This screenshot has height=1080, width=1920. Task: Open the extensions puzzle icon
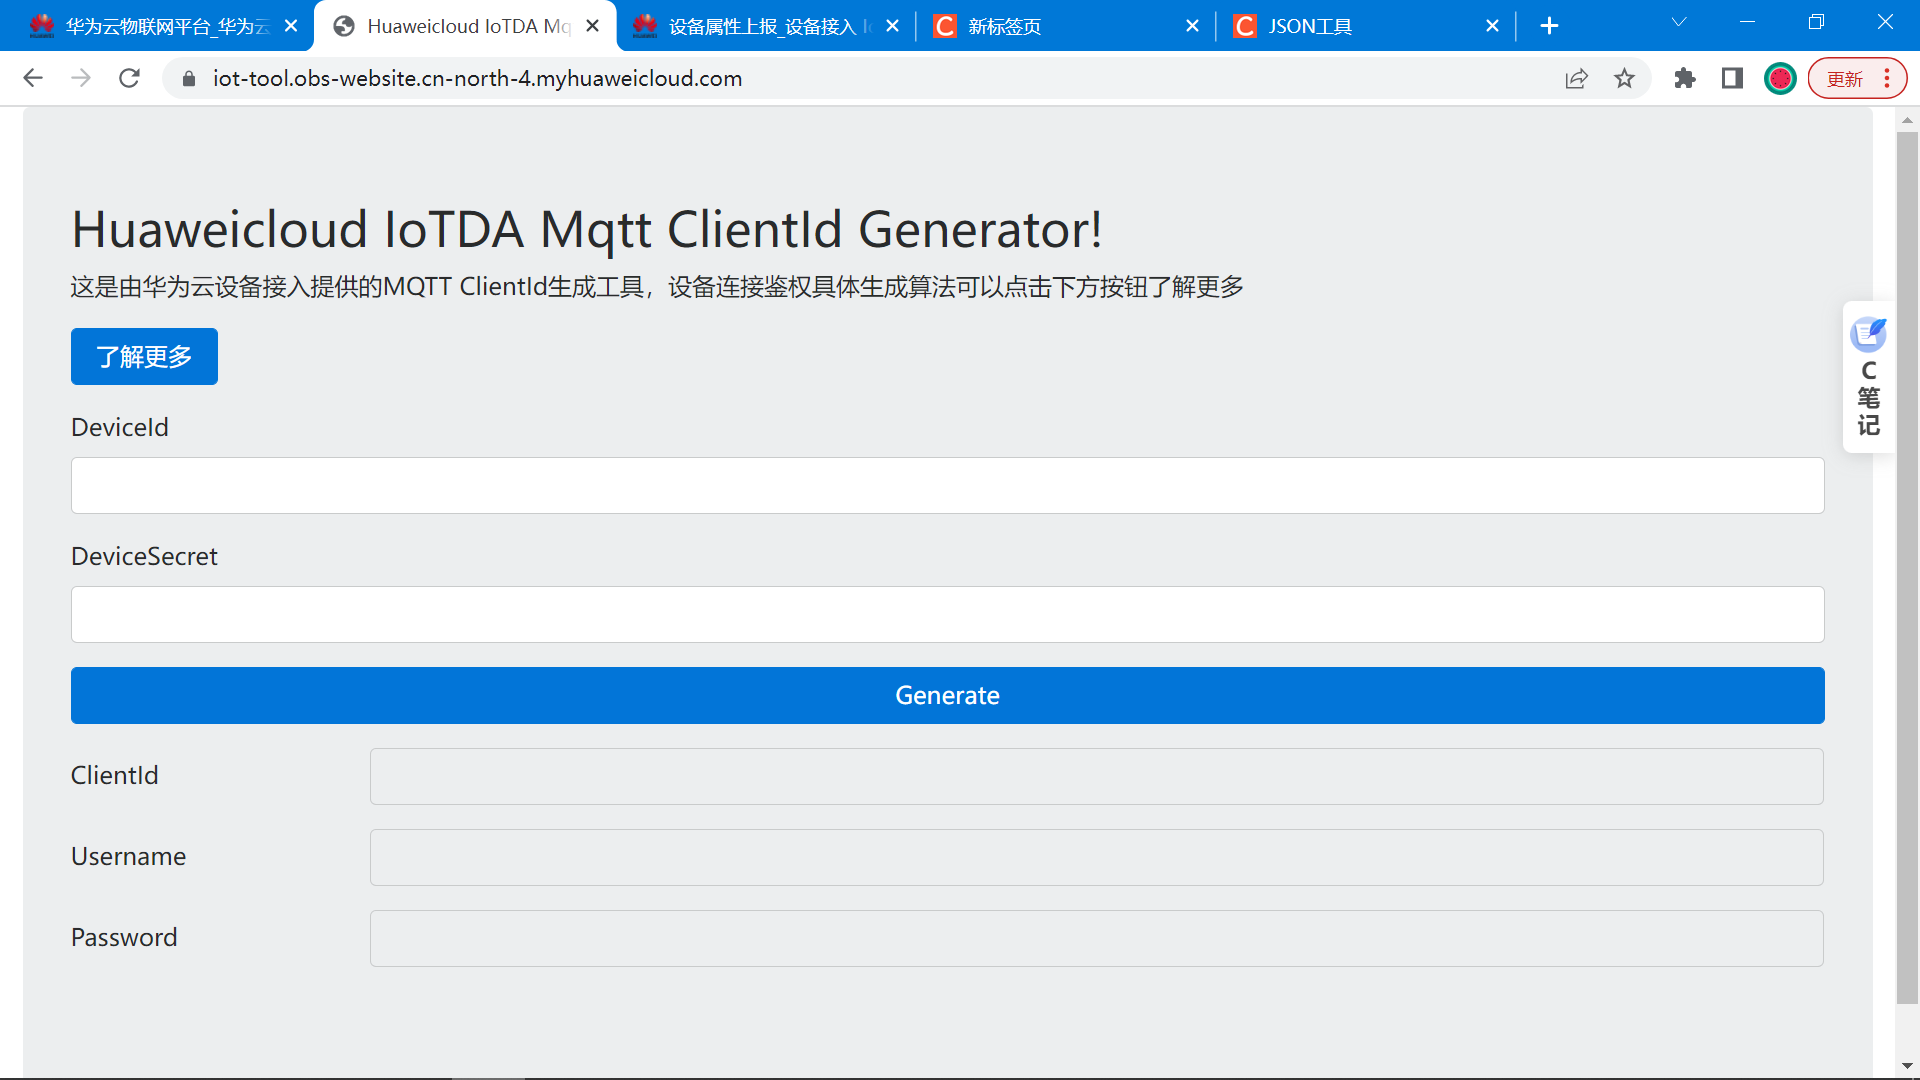[x=1684, y=78]
